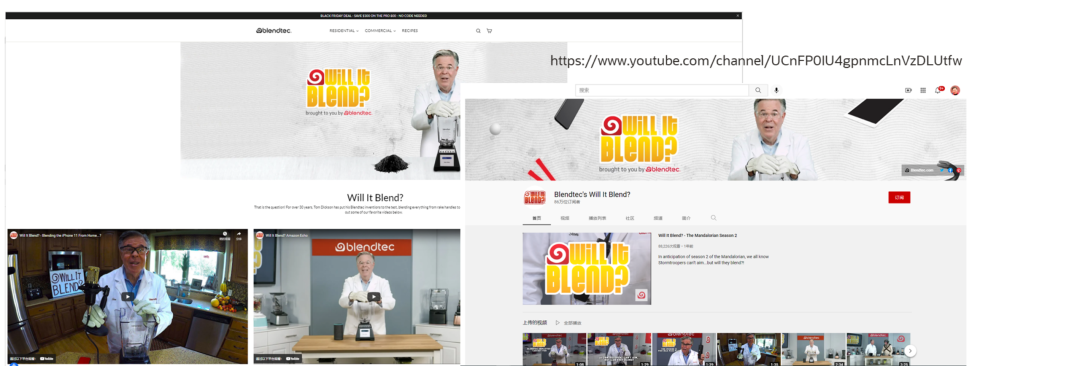The width and height of the screenshot is (1080, 366).
Task: Click Facebook icon on channel banner
Action: click(951, 170)
